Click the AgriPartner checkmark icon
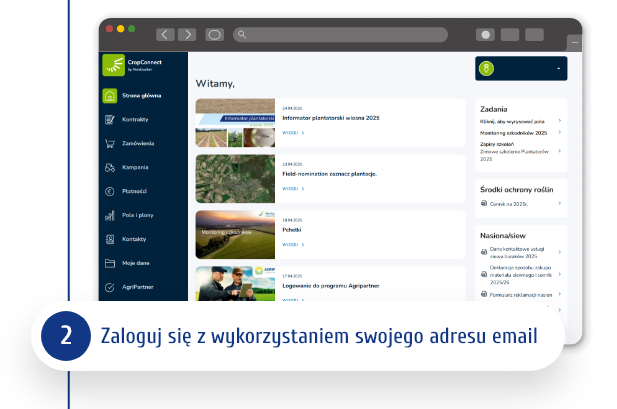 click(x=110, y=288)
